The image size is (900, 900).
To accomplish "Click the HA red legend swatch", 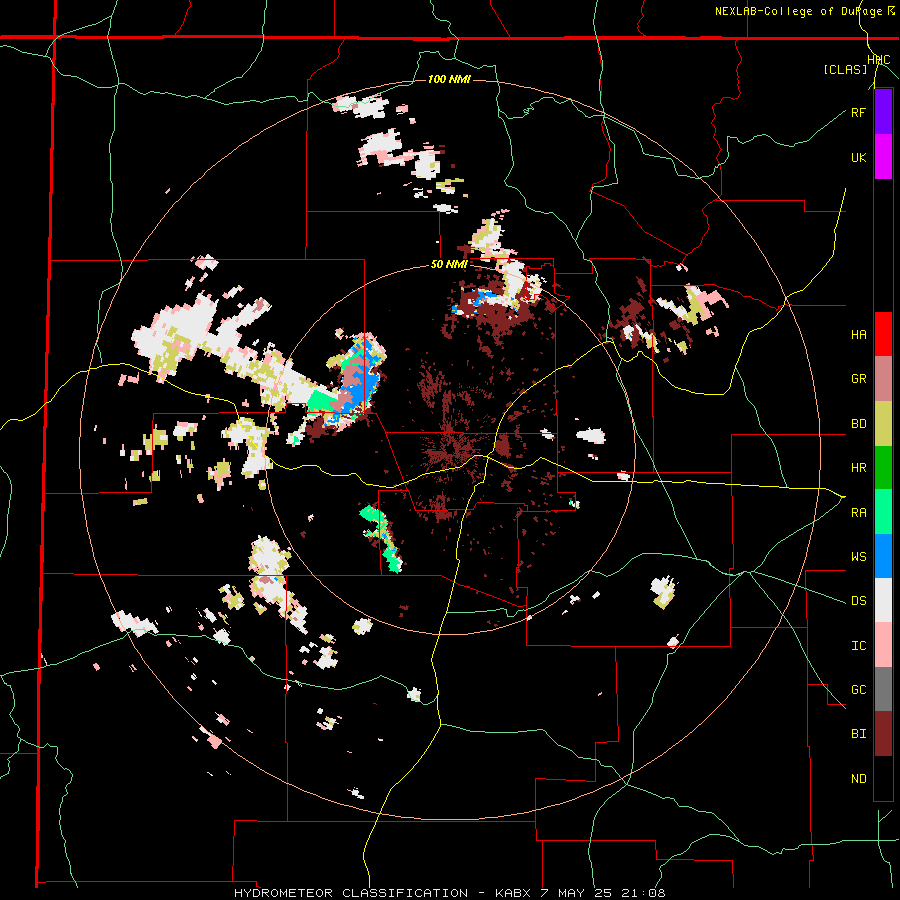I will coord(883,334).
